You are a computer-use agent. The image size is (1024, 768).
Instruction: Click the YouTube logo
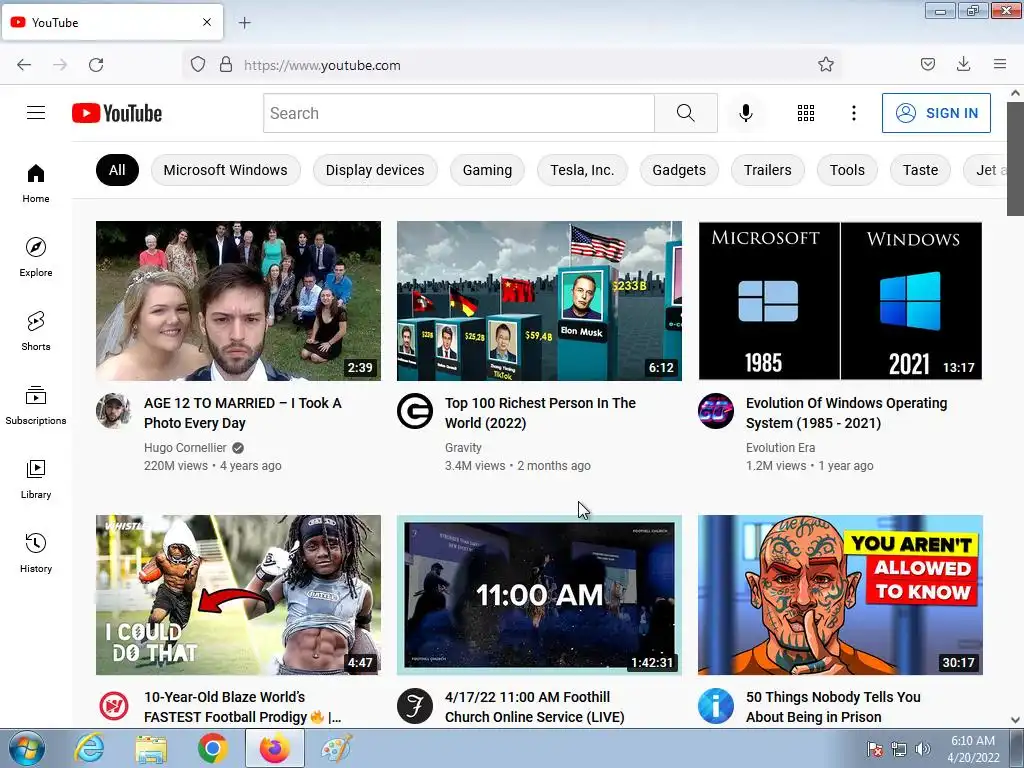click(x=117, y=113)
